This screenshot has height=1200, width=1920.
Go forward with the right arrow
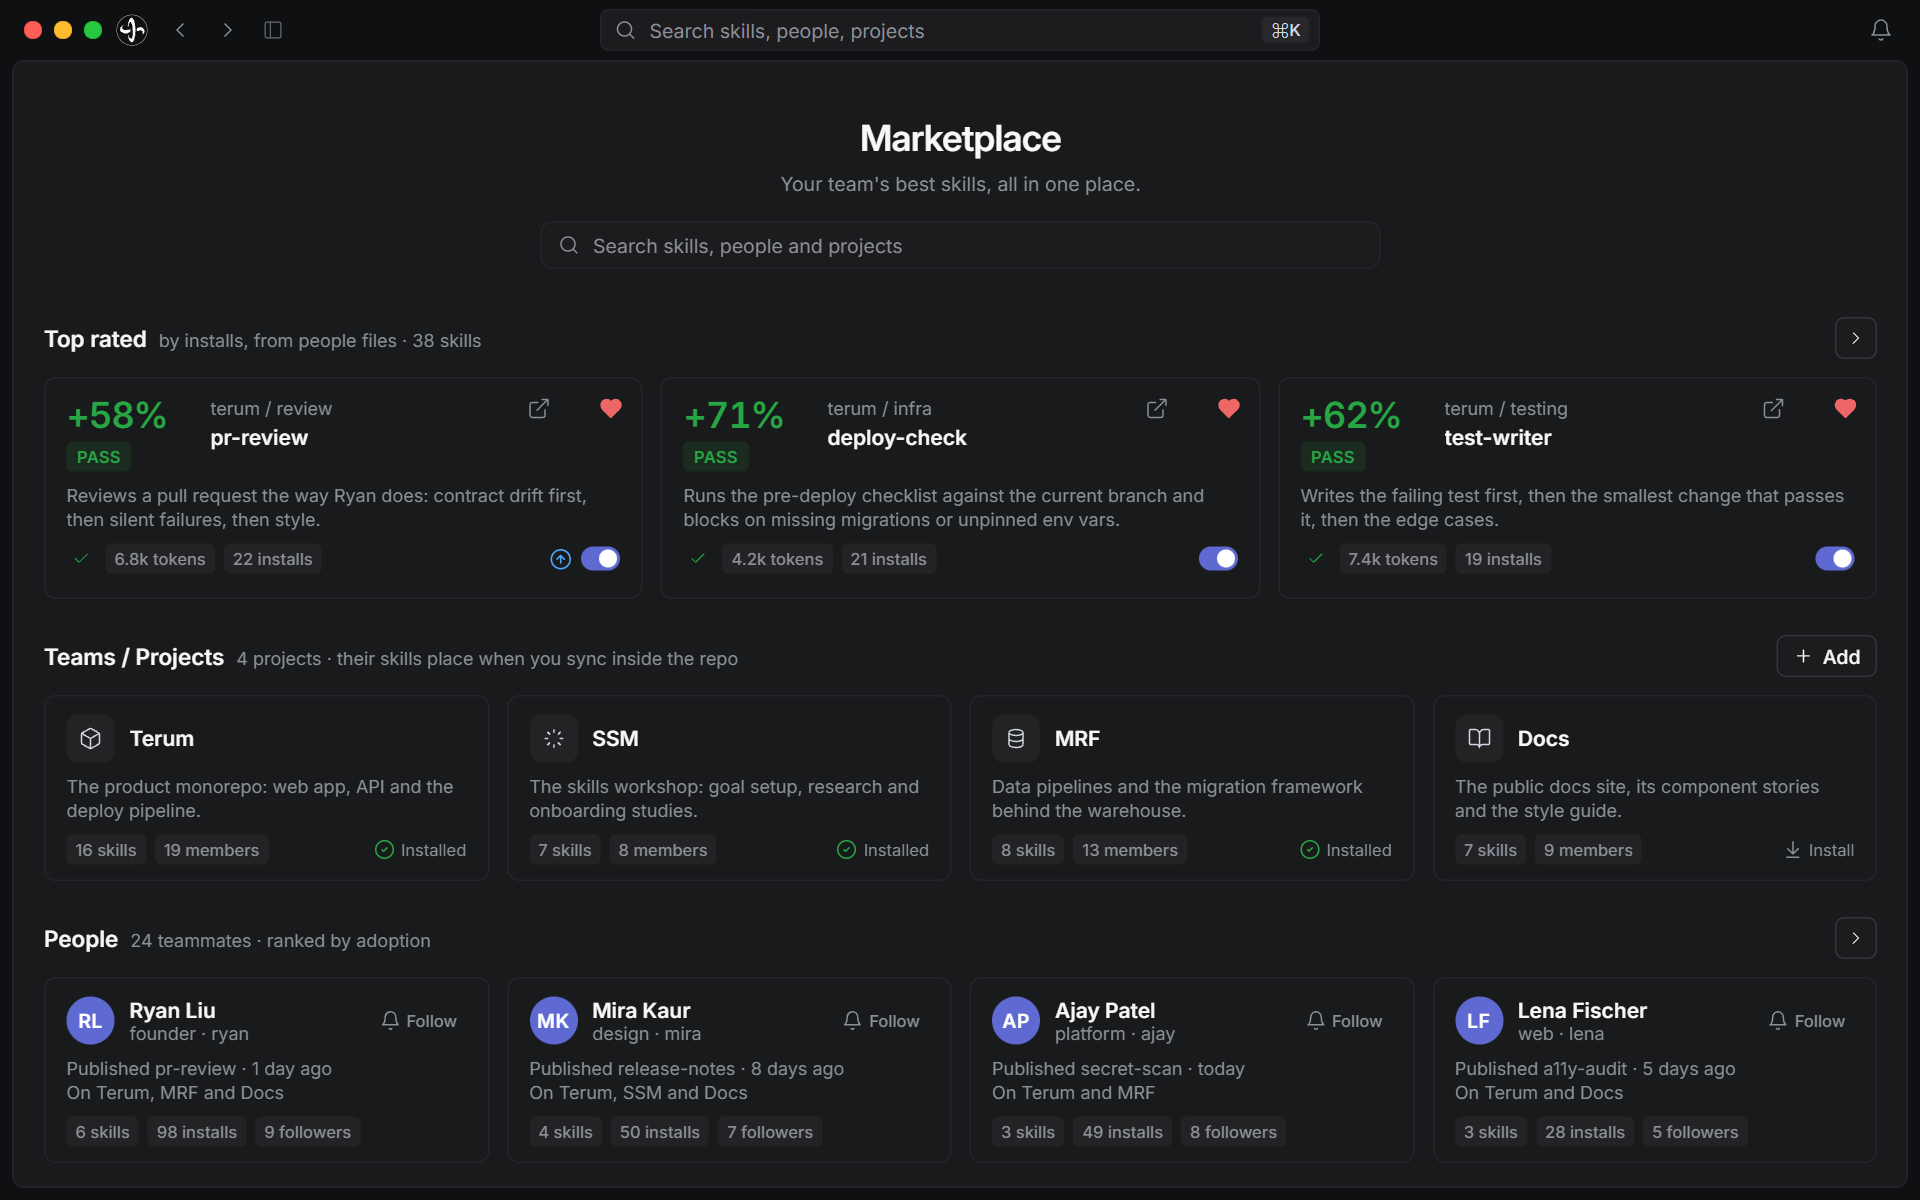(227, 30)
